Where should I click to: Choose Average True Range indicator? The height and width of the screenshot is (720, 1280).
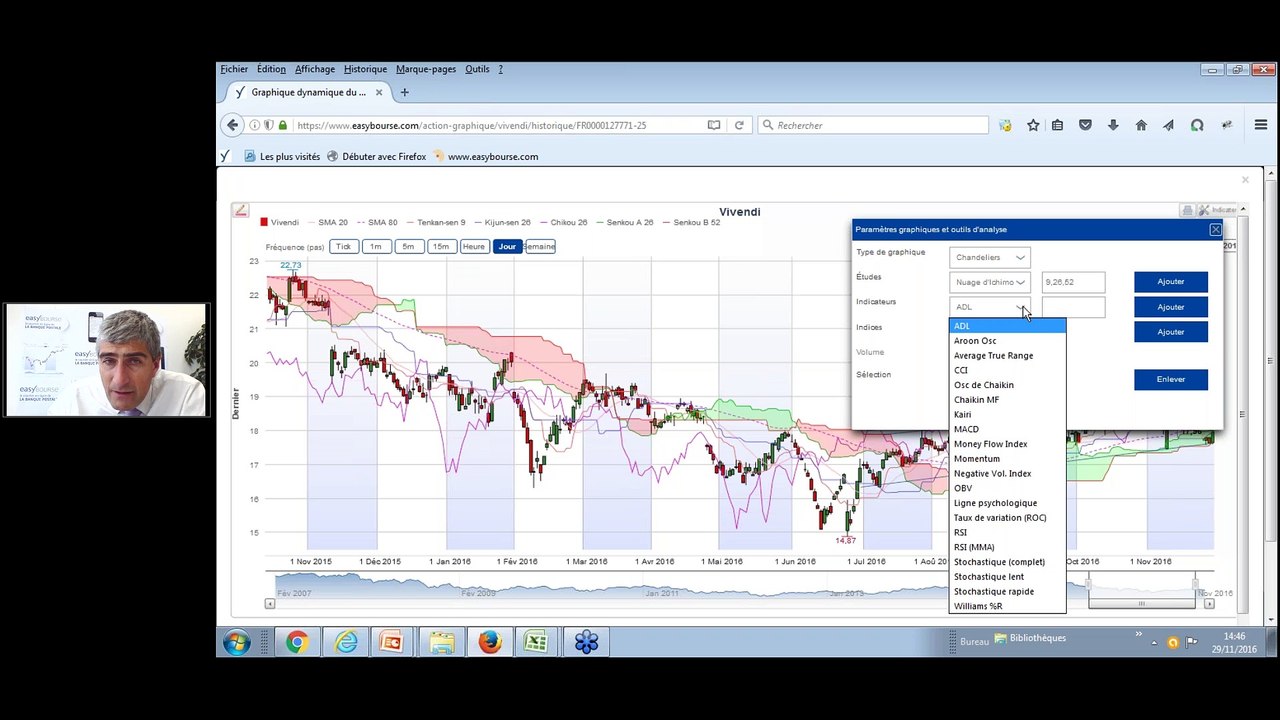pyautogui.click(x=1007, y=356)
